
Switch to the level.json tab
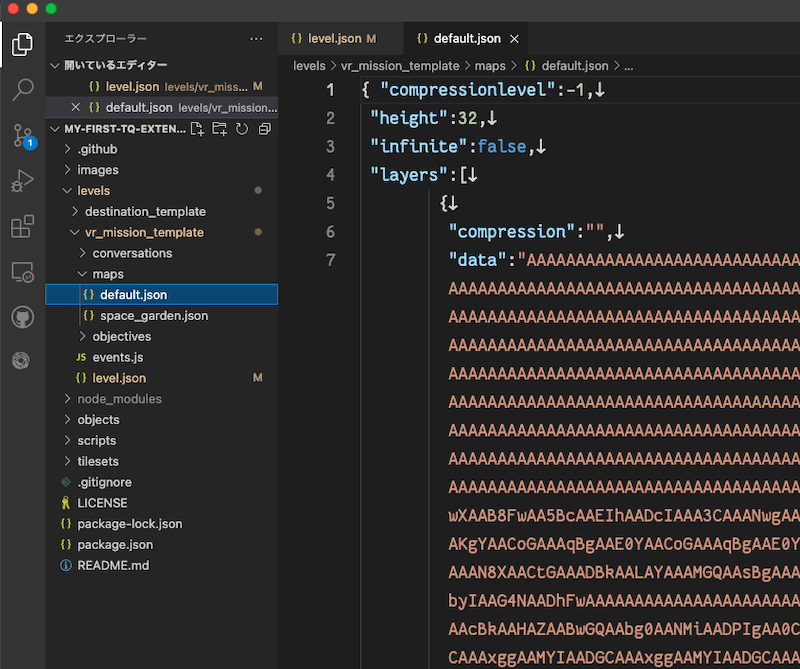340,36
